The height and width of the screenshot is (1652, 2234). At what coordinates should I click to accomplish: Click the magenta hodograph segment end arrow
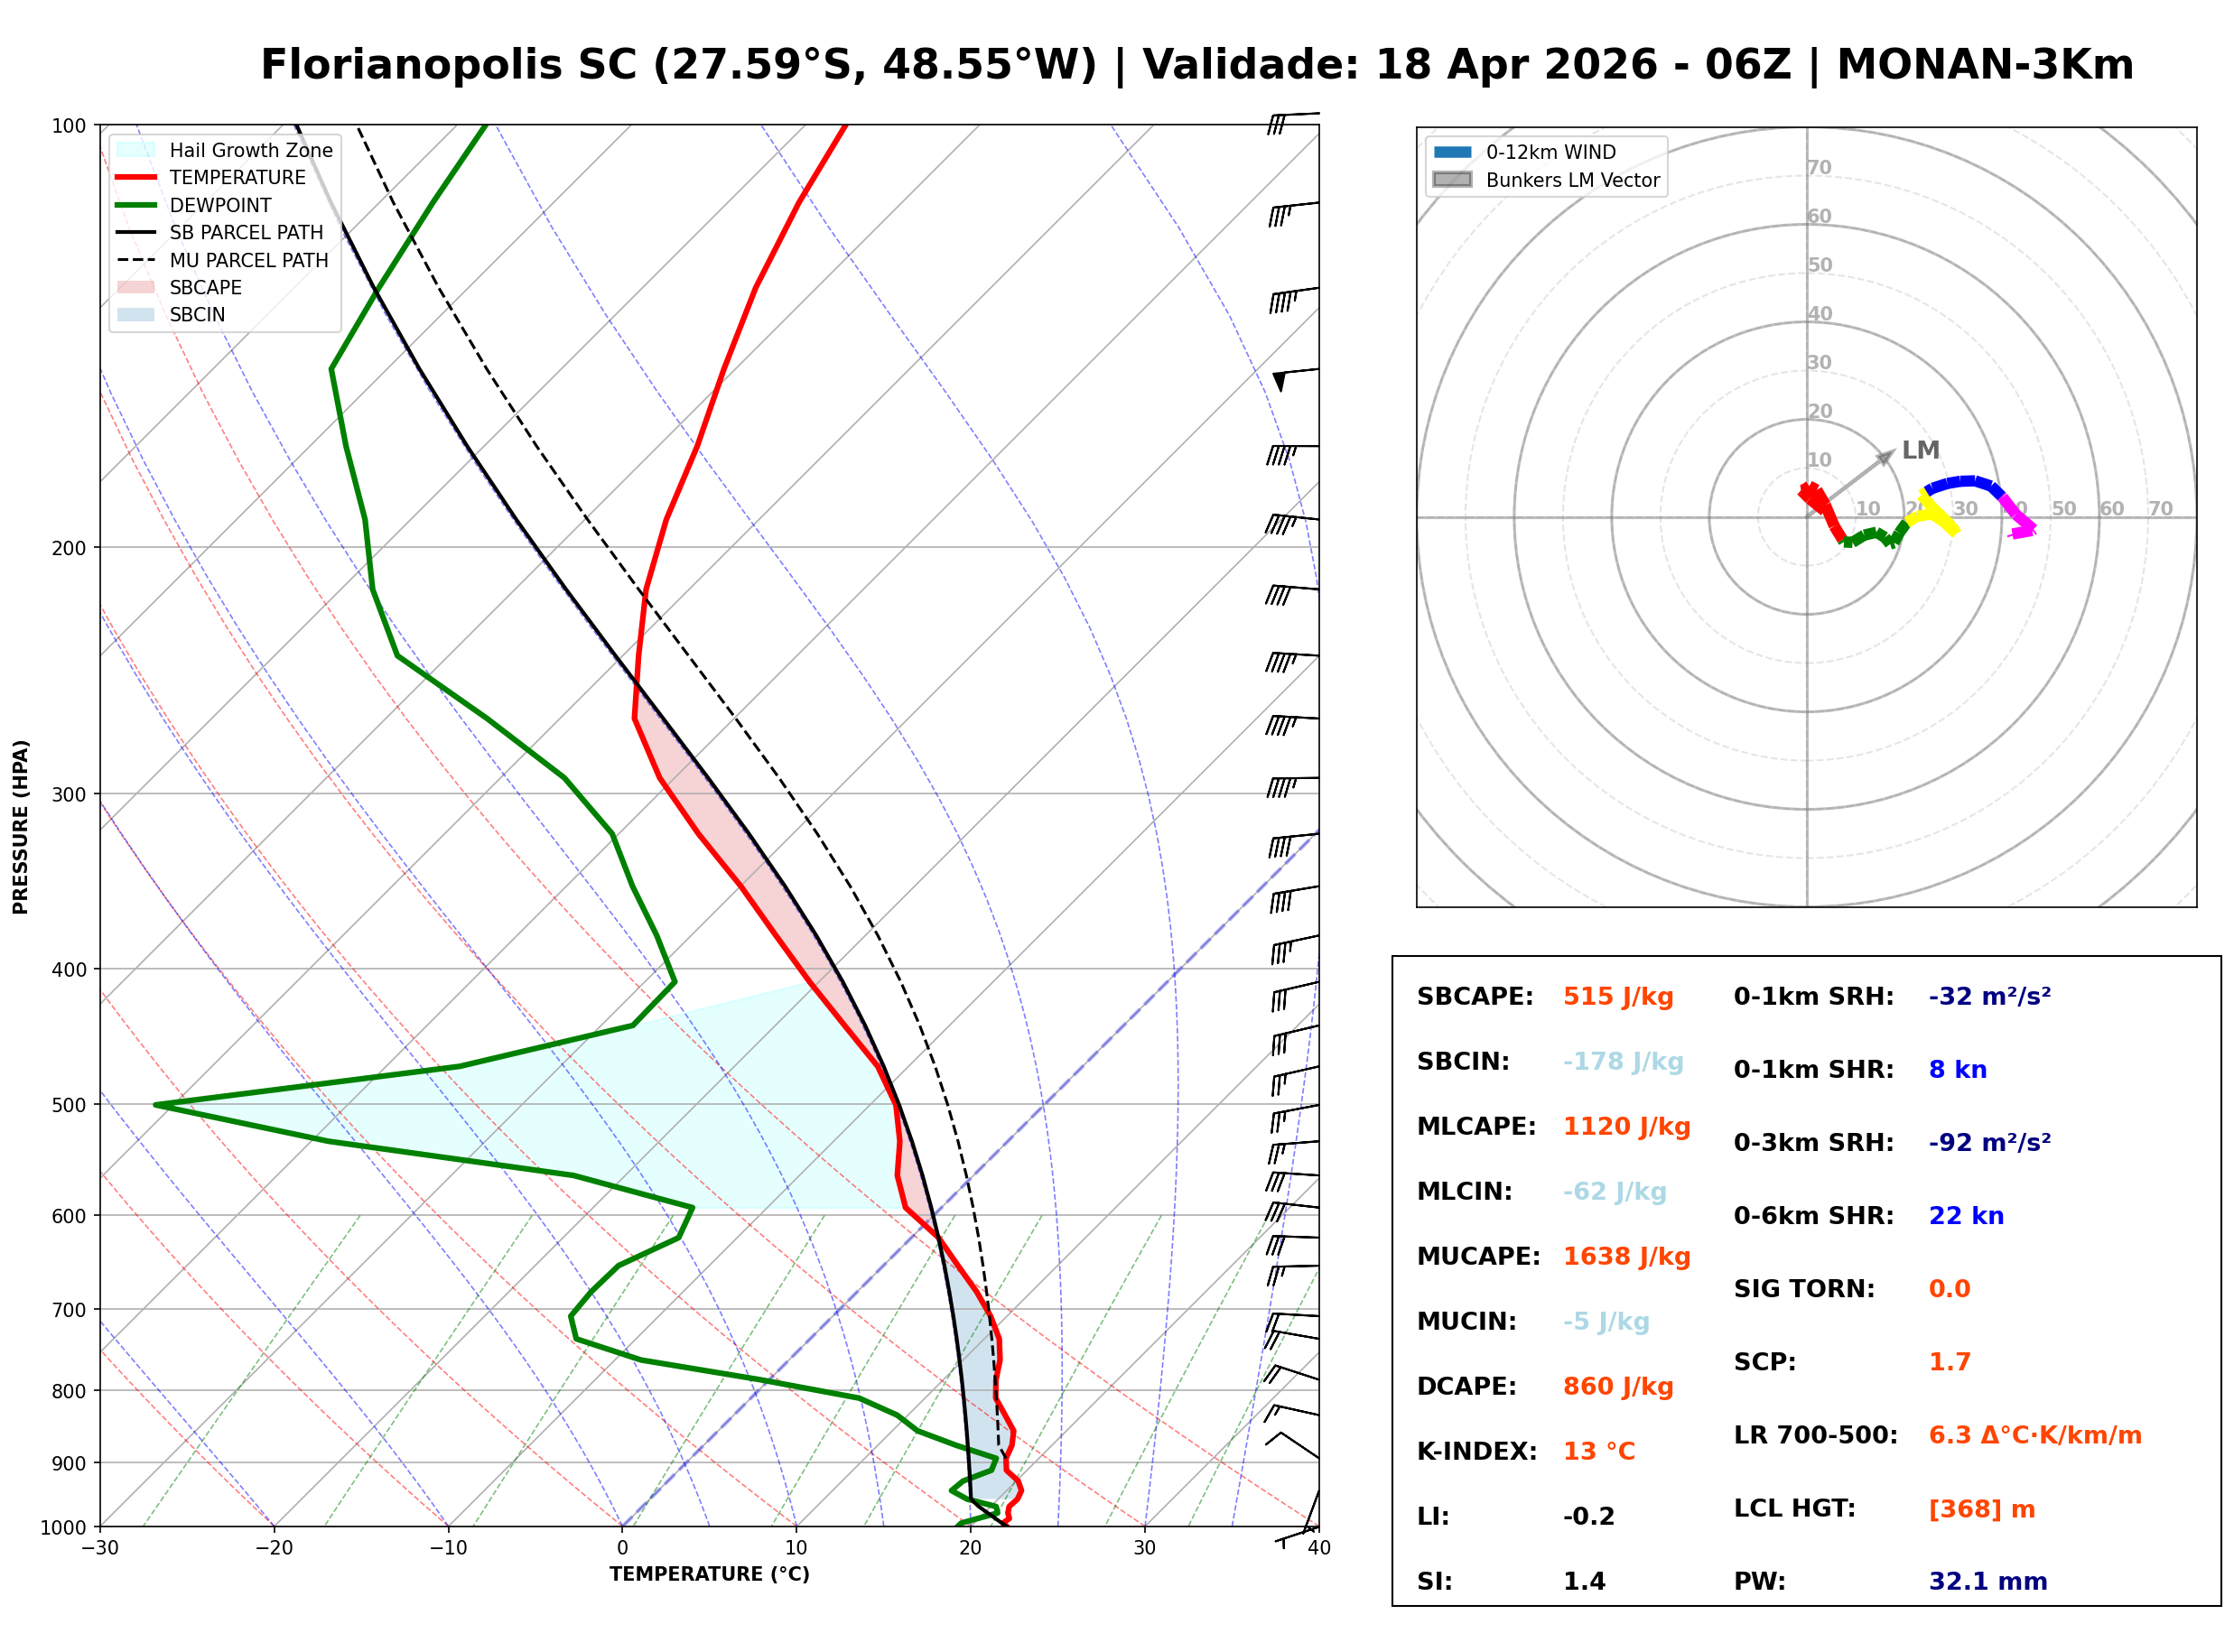(x=2022, y=532)
